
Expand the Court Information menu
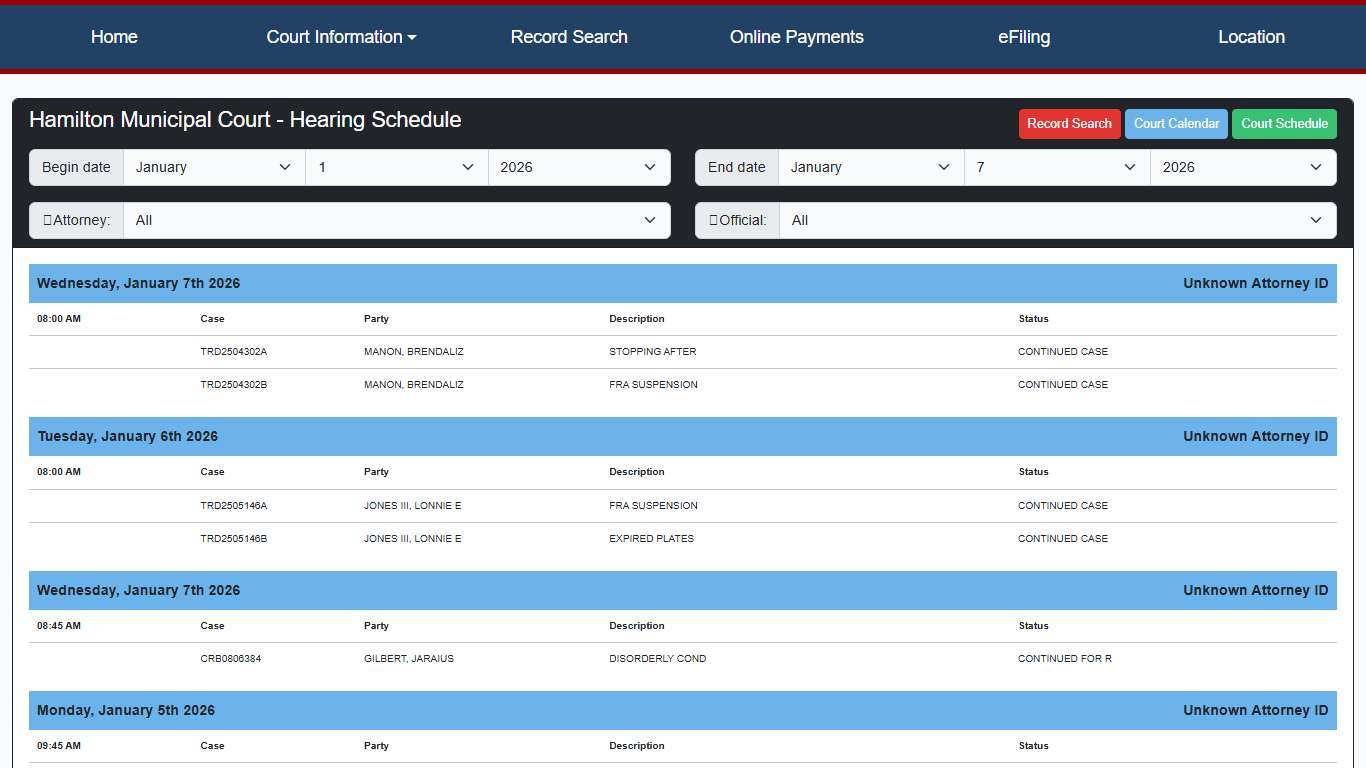pyautogui.click(x=341, y=37)
